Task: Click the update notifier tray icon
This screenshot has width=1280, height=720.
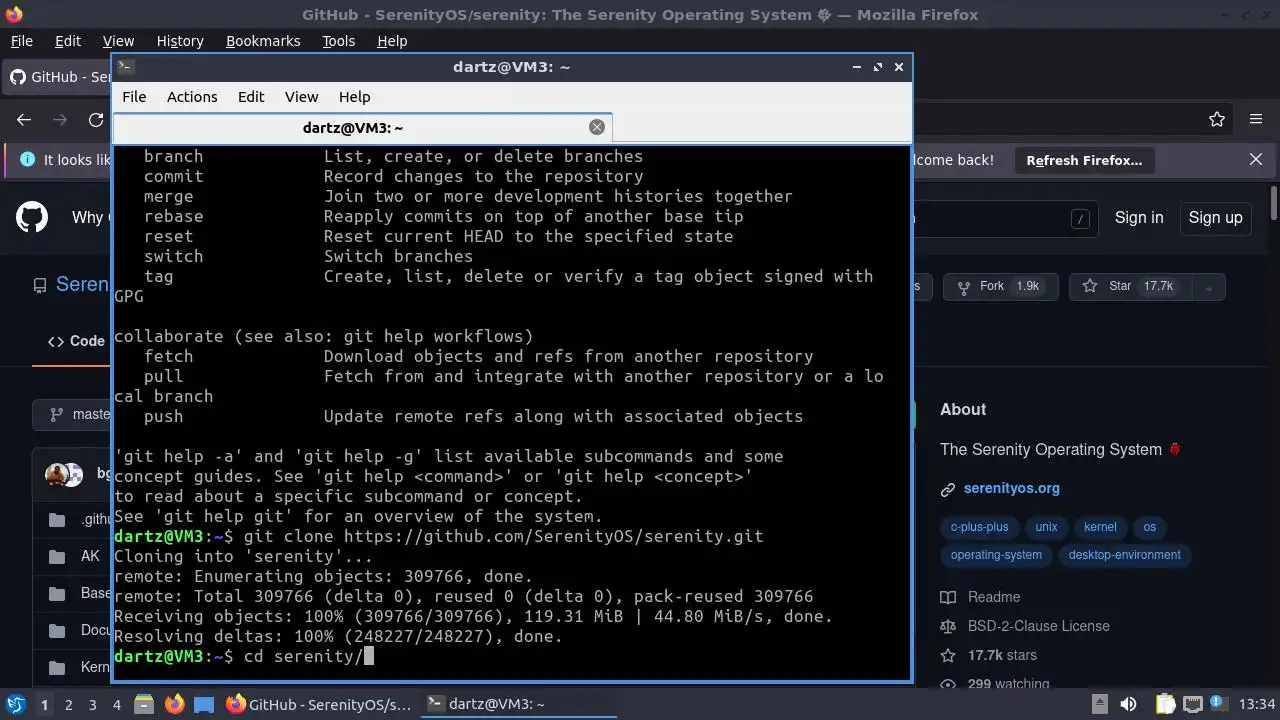Action: tap(1218, 705)
